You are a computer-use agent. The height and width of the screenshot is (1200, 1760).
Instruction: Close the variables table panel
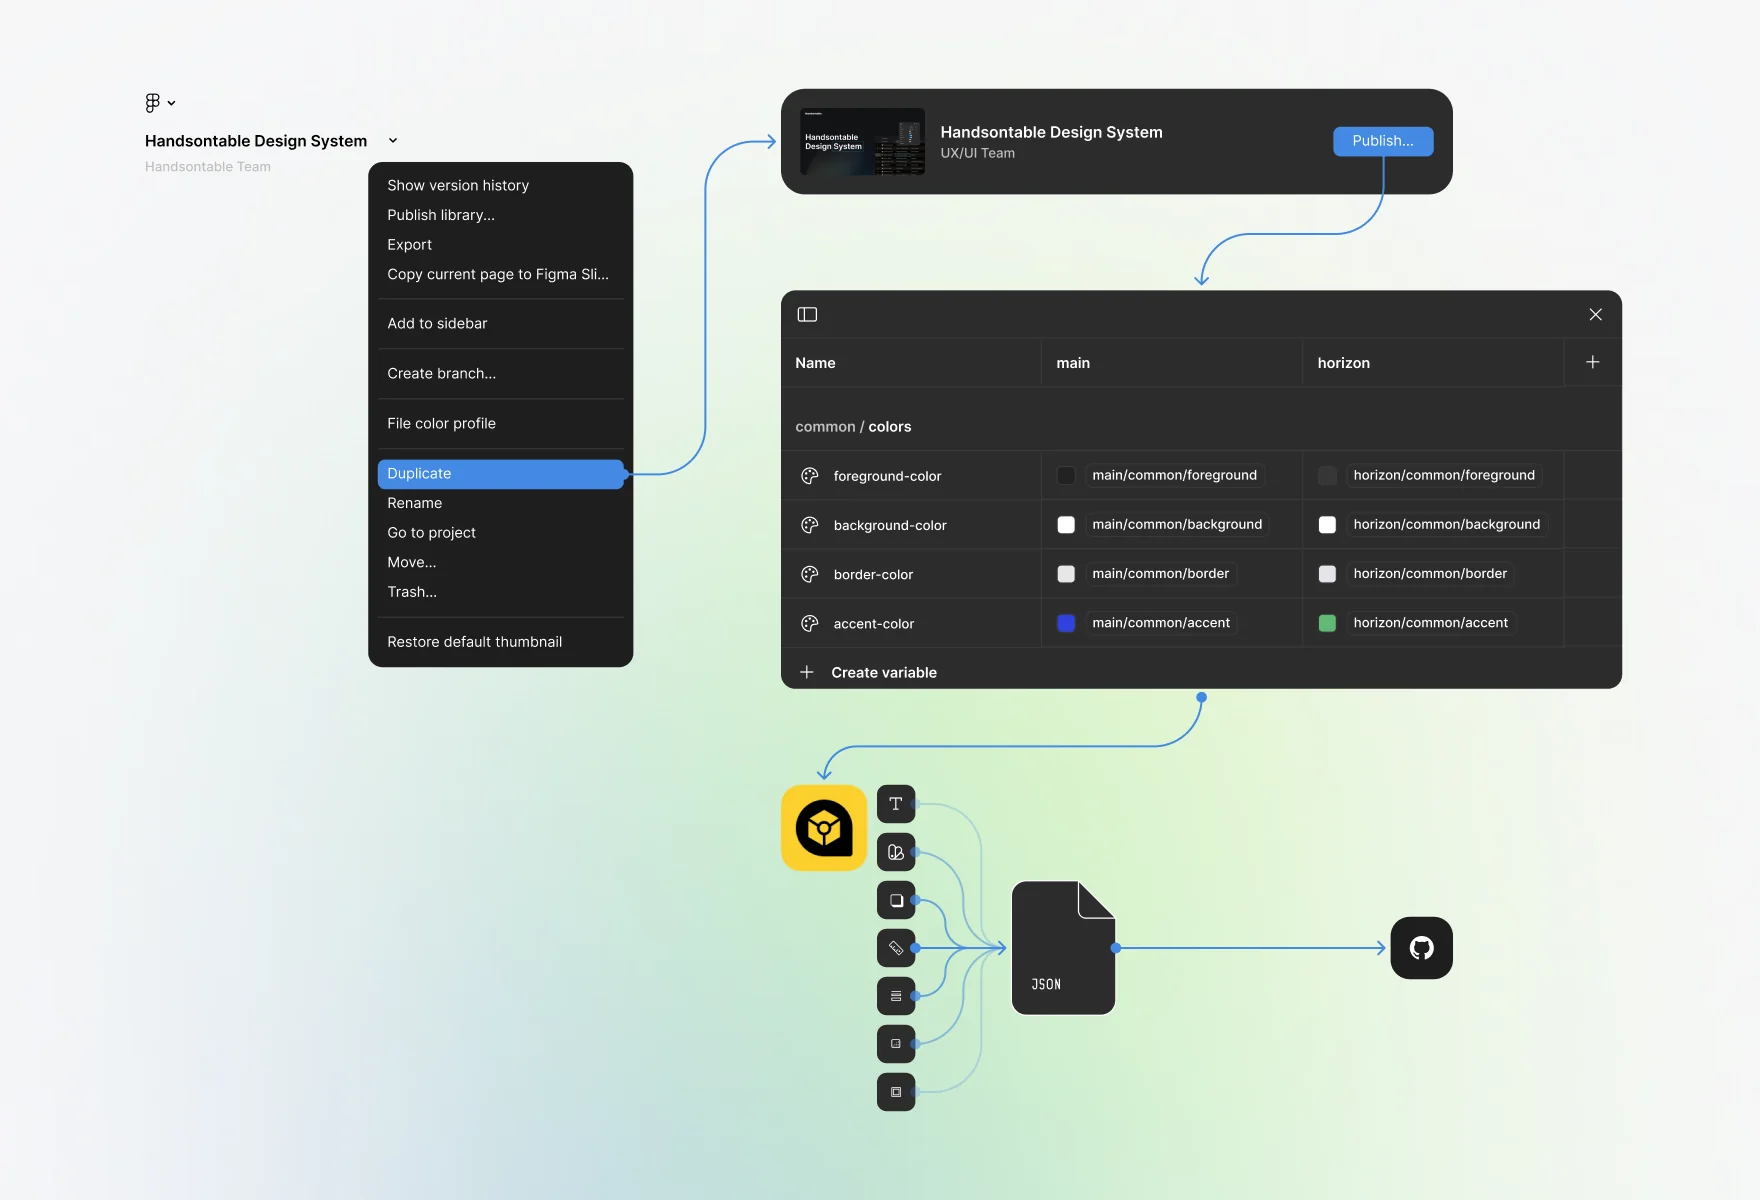tap(1595, 315)
